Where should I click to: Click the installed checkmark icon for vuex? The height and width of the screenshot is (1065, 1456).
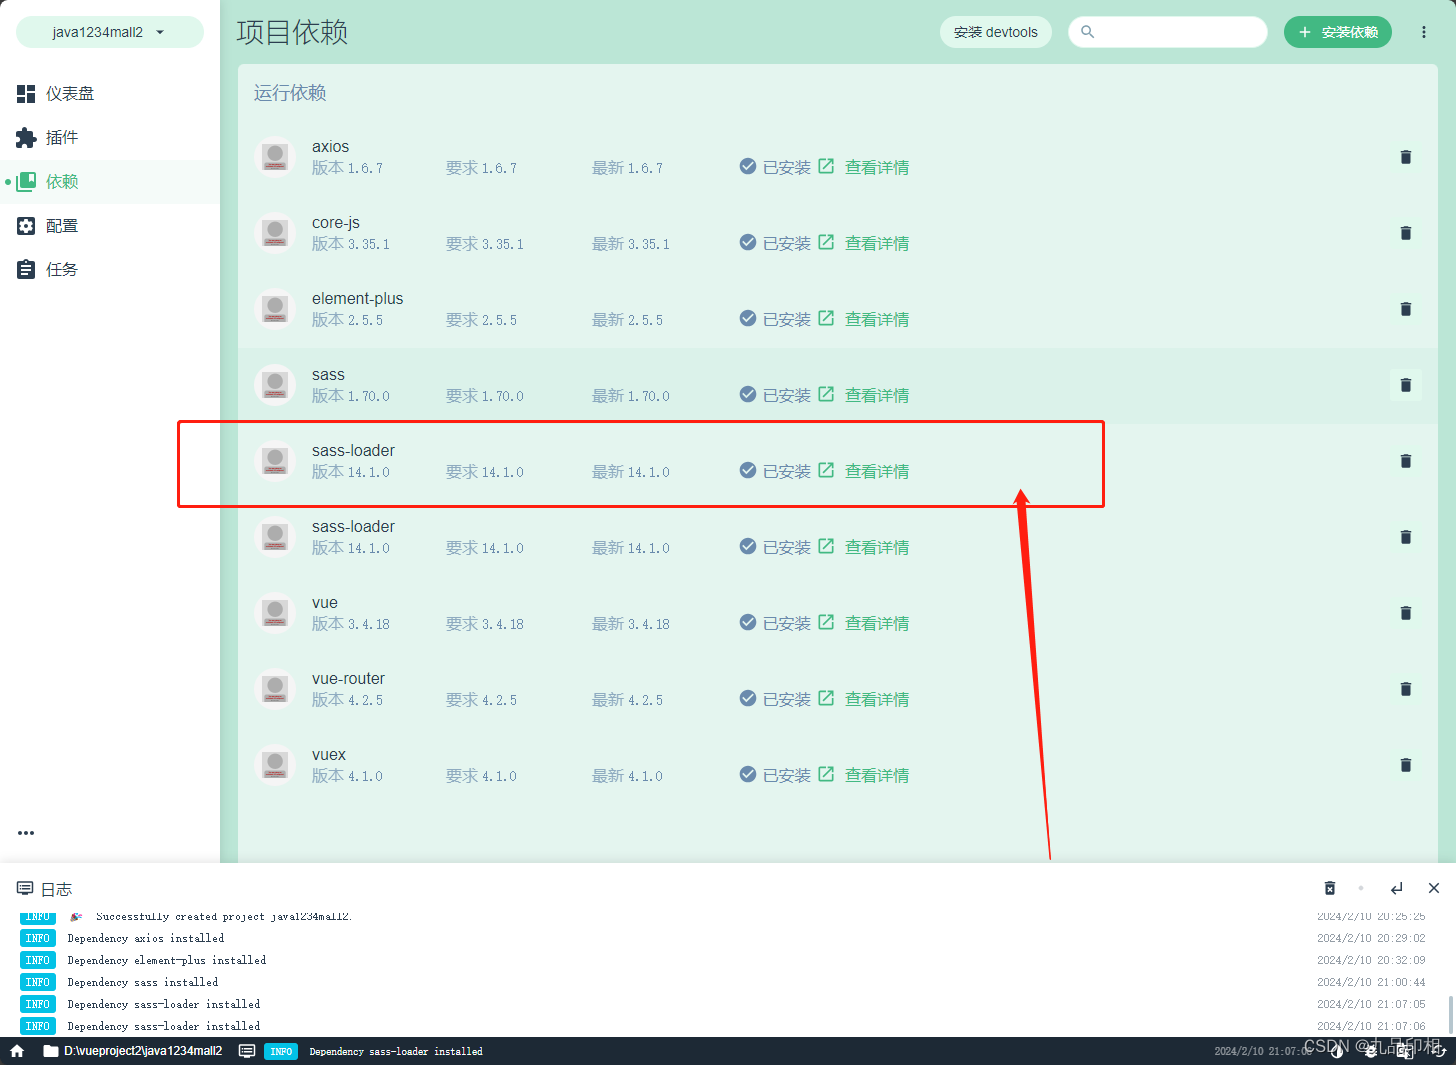point(748,774)
